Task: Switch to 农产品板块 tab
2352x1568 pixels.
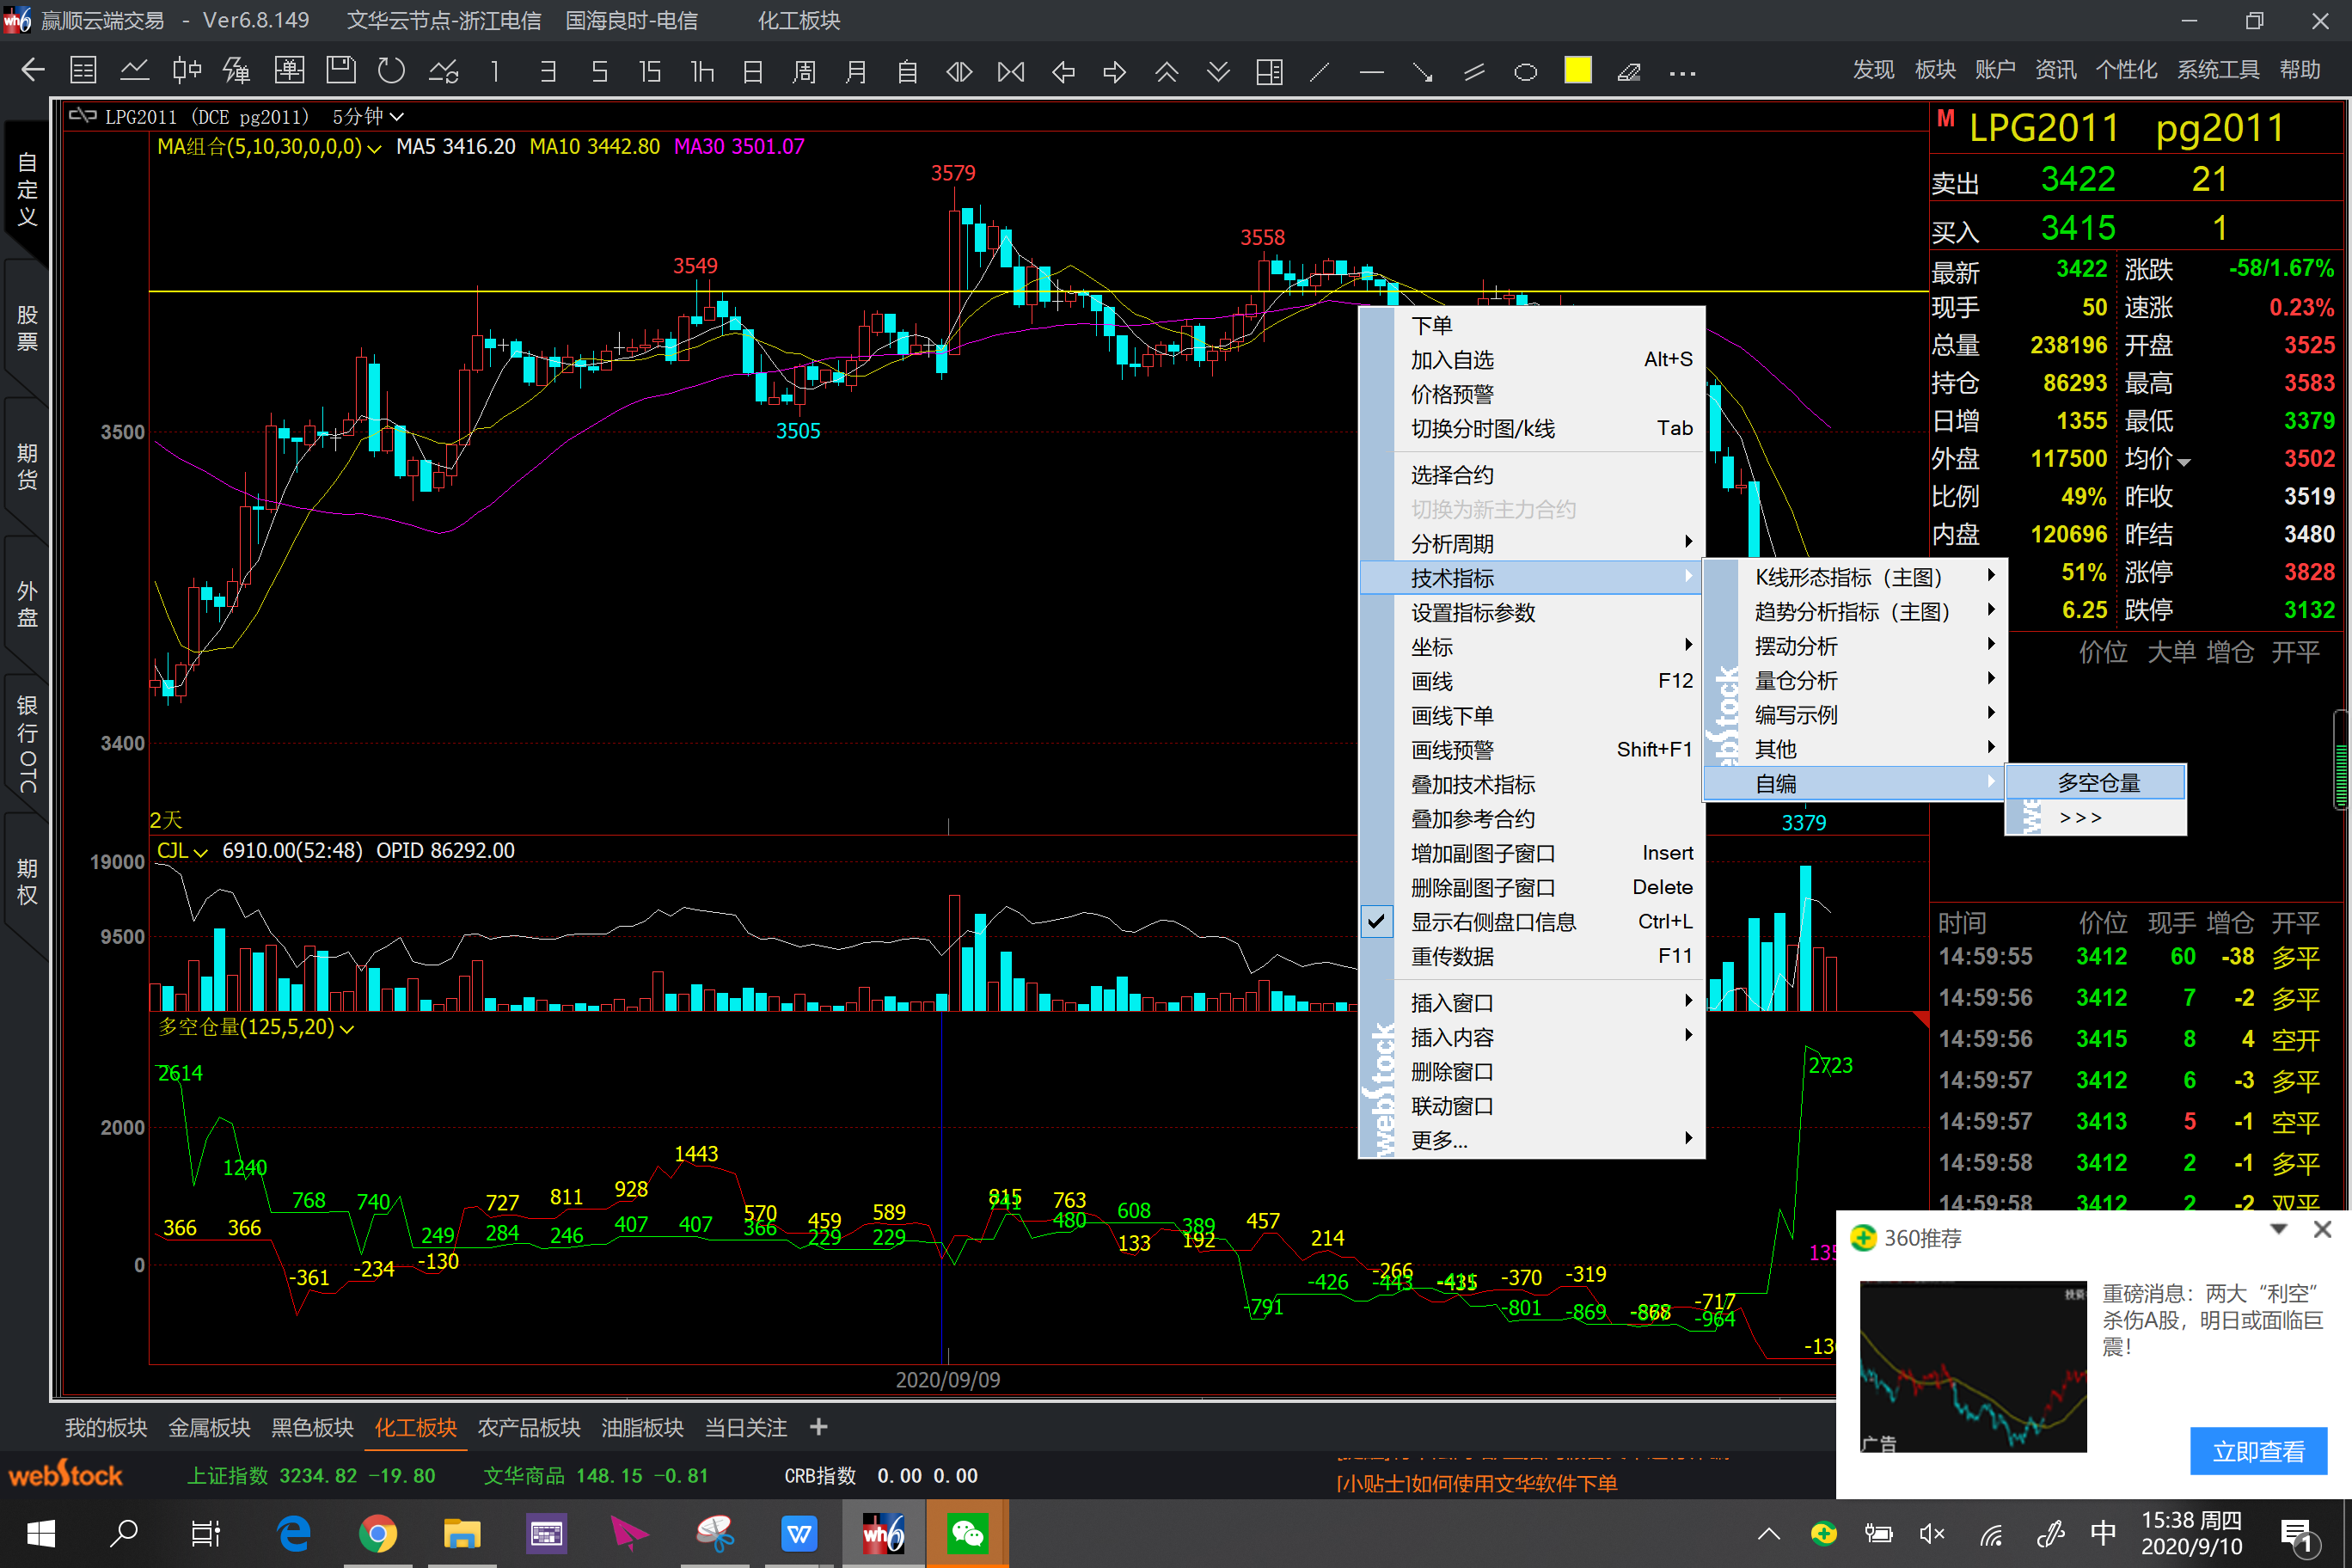Action: coord(529,1428)
